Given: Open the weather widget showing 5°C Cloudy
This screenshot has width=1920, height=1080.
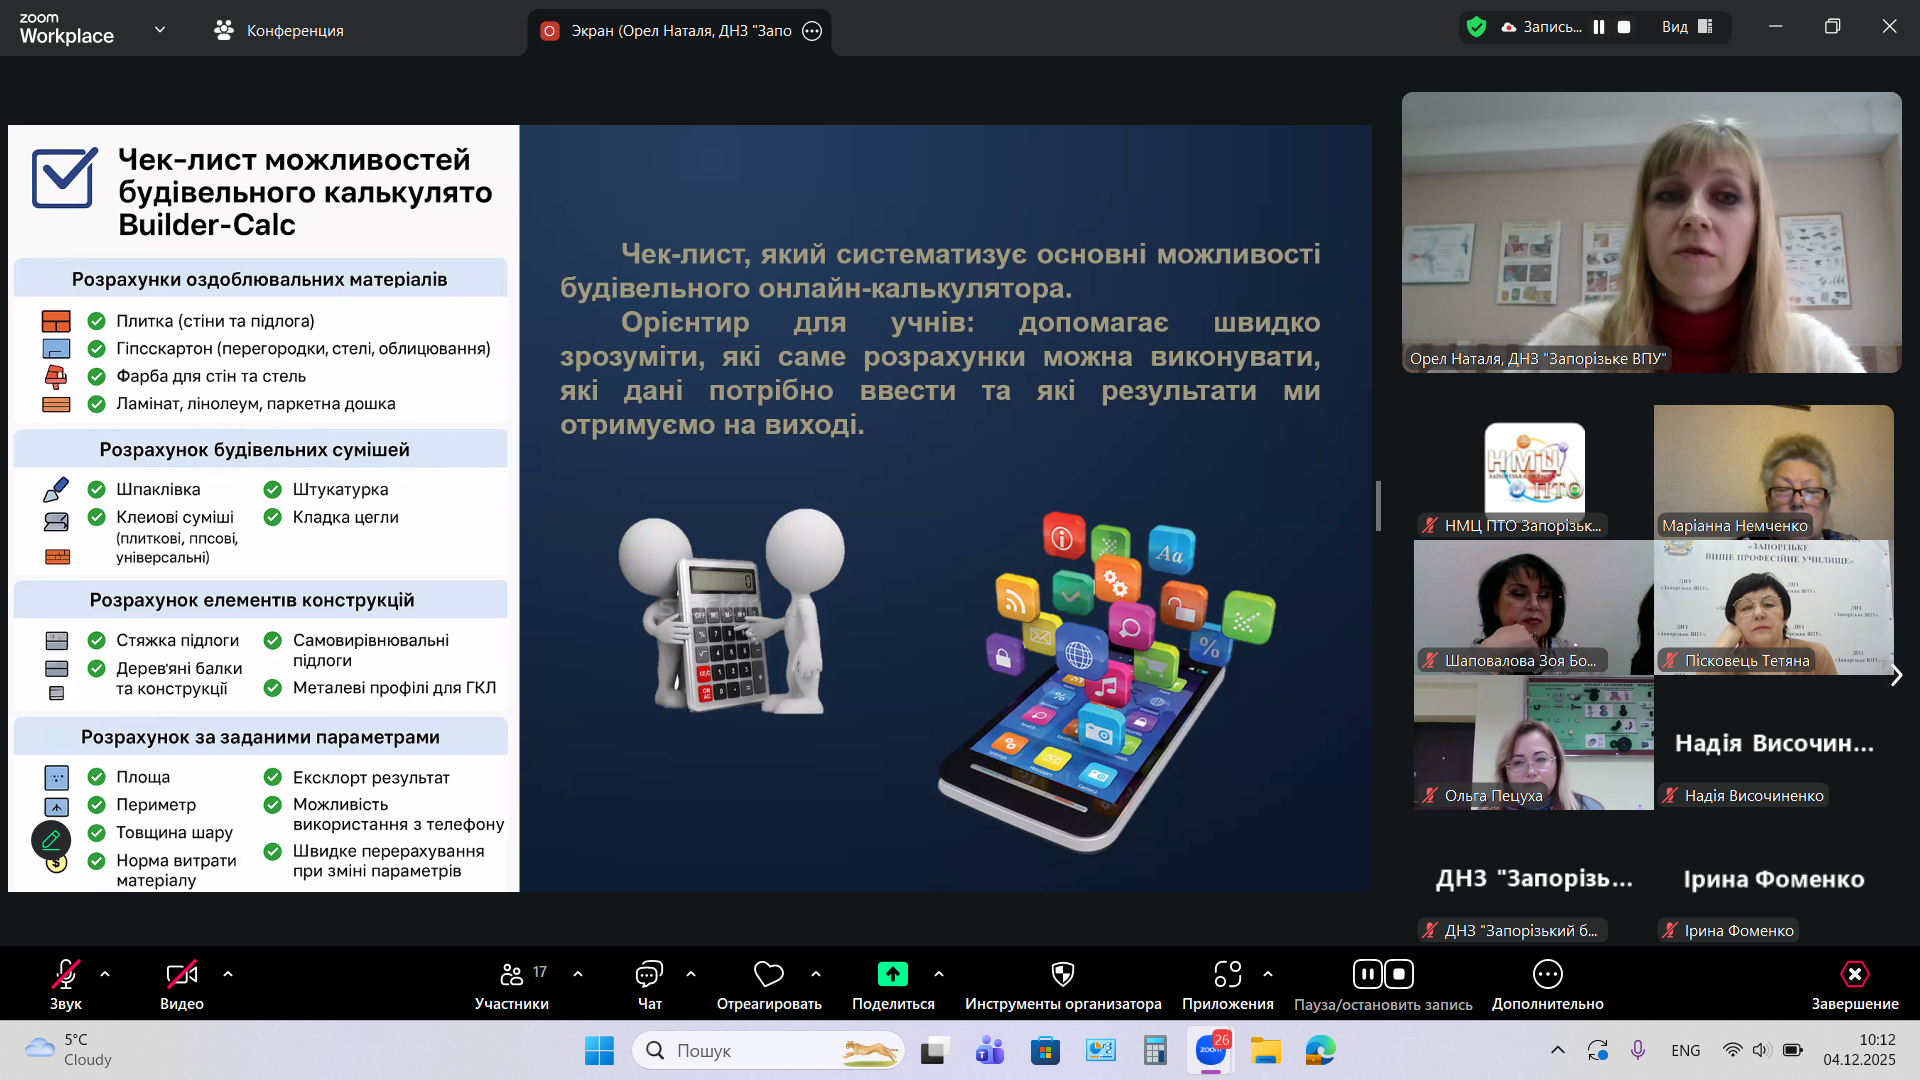Looking at the screenshot, I should tap(70, 1050).
